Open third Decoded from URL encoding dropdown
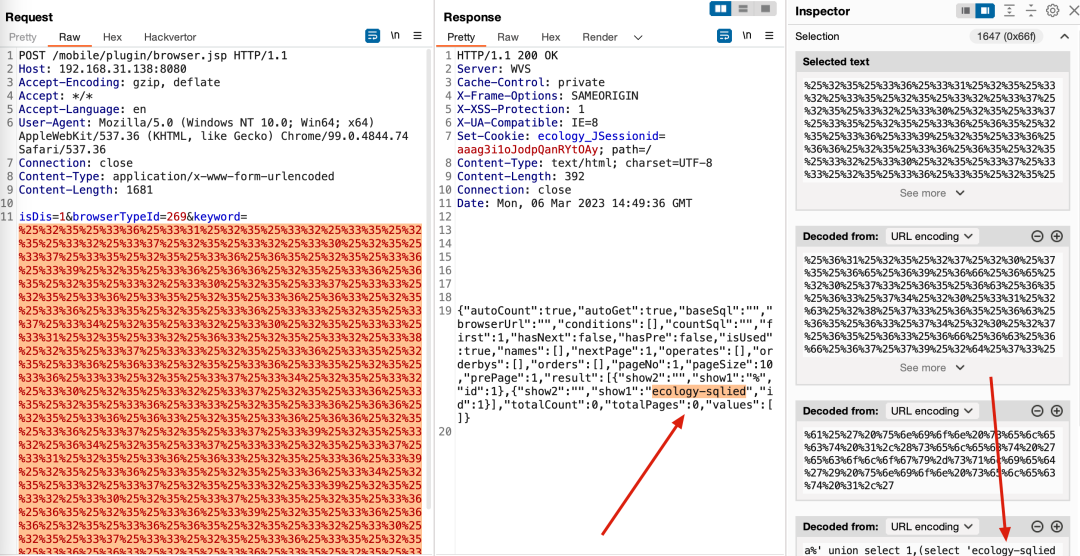The width and height of the screenshot is (1080, 556). point(932,526)
